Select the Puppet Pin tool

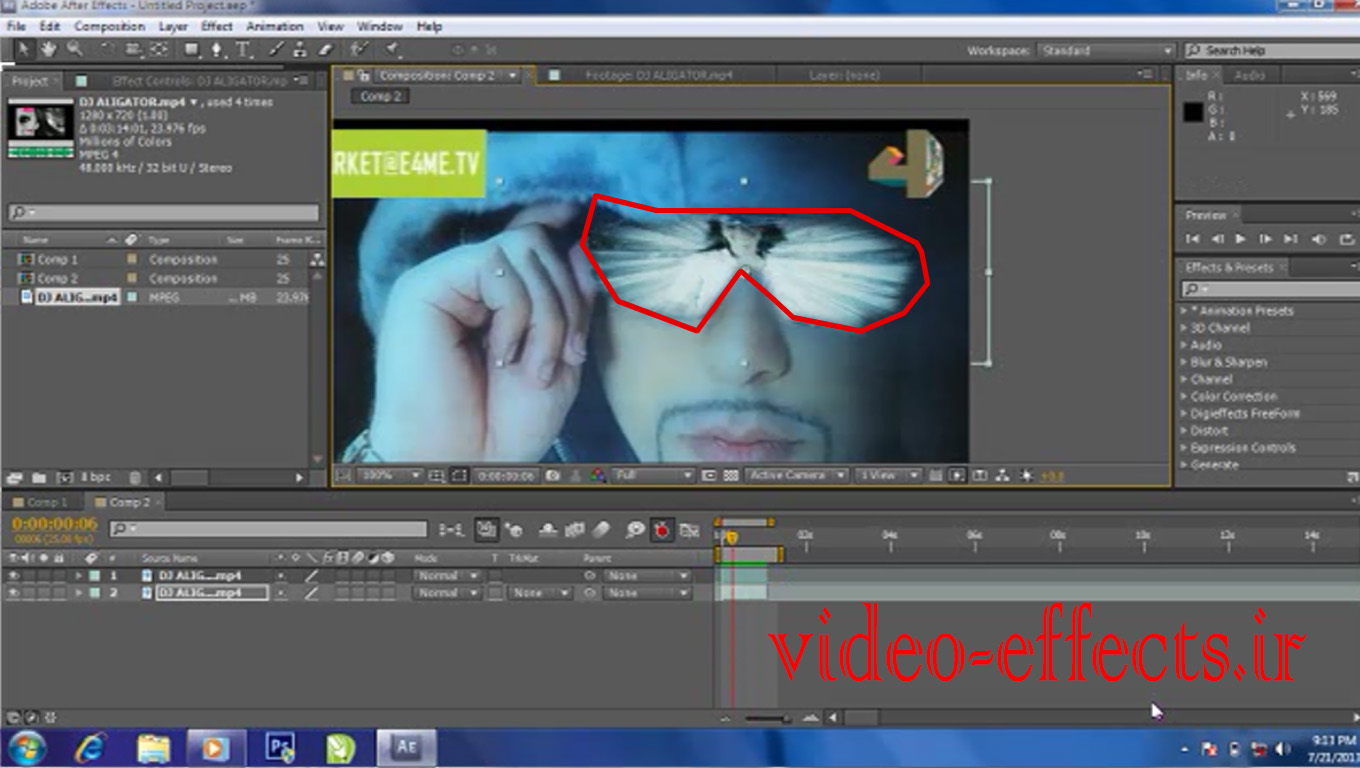(x=393, y=49)
